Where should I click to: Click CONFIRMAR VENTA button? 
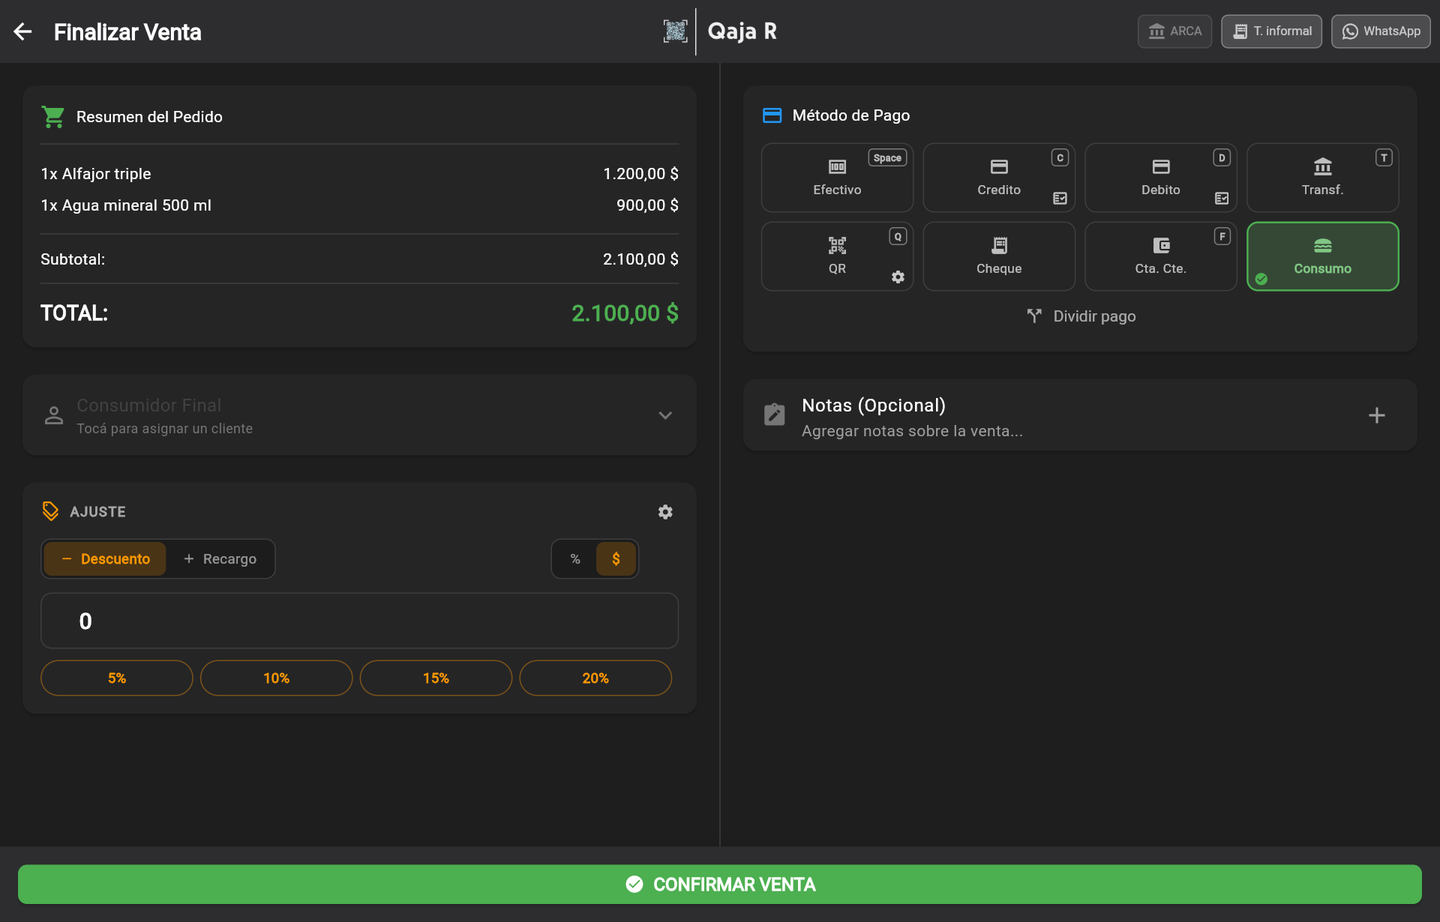click(x=720, y=884)
